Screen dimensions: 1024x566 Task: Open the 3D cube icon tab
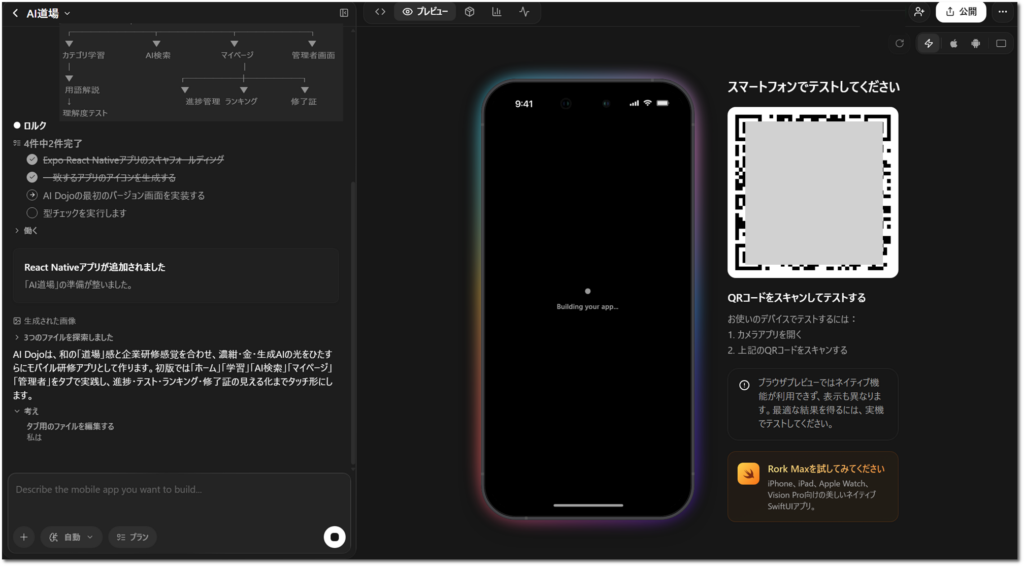pos(469,12)
